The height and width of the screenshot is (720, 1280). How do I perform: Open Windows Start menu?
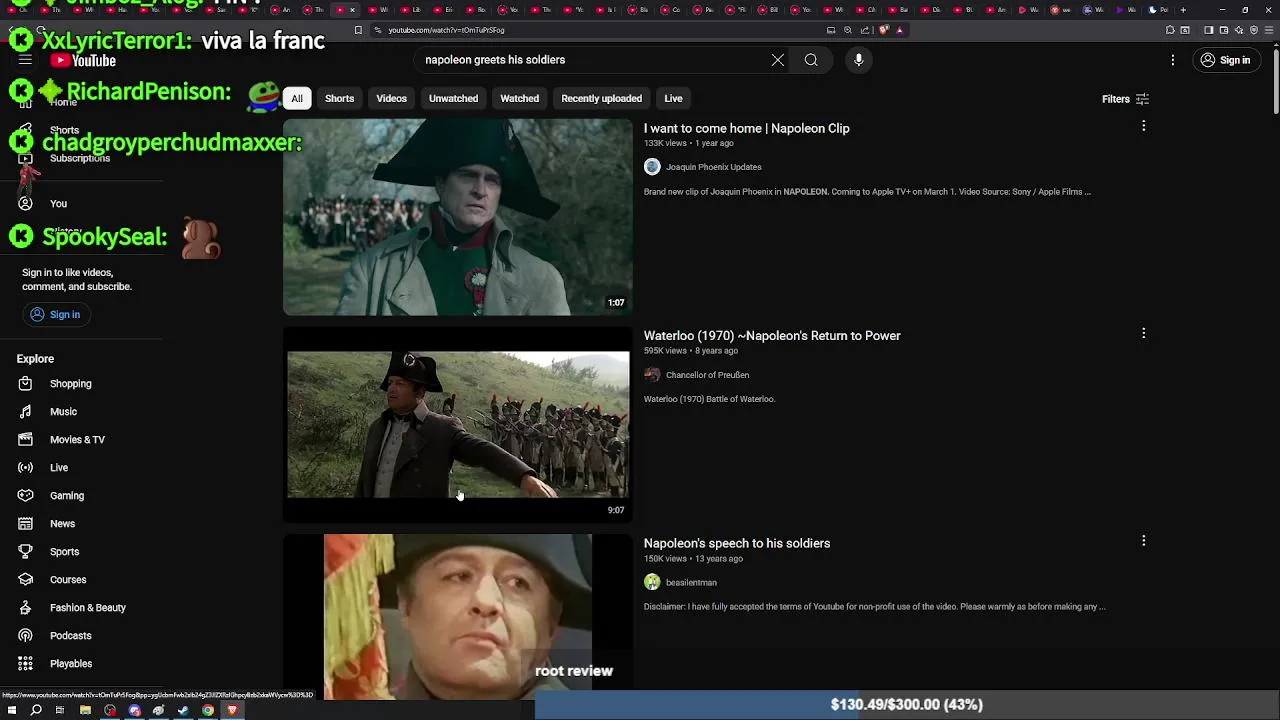[x=12, y=710]
